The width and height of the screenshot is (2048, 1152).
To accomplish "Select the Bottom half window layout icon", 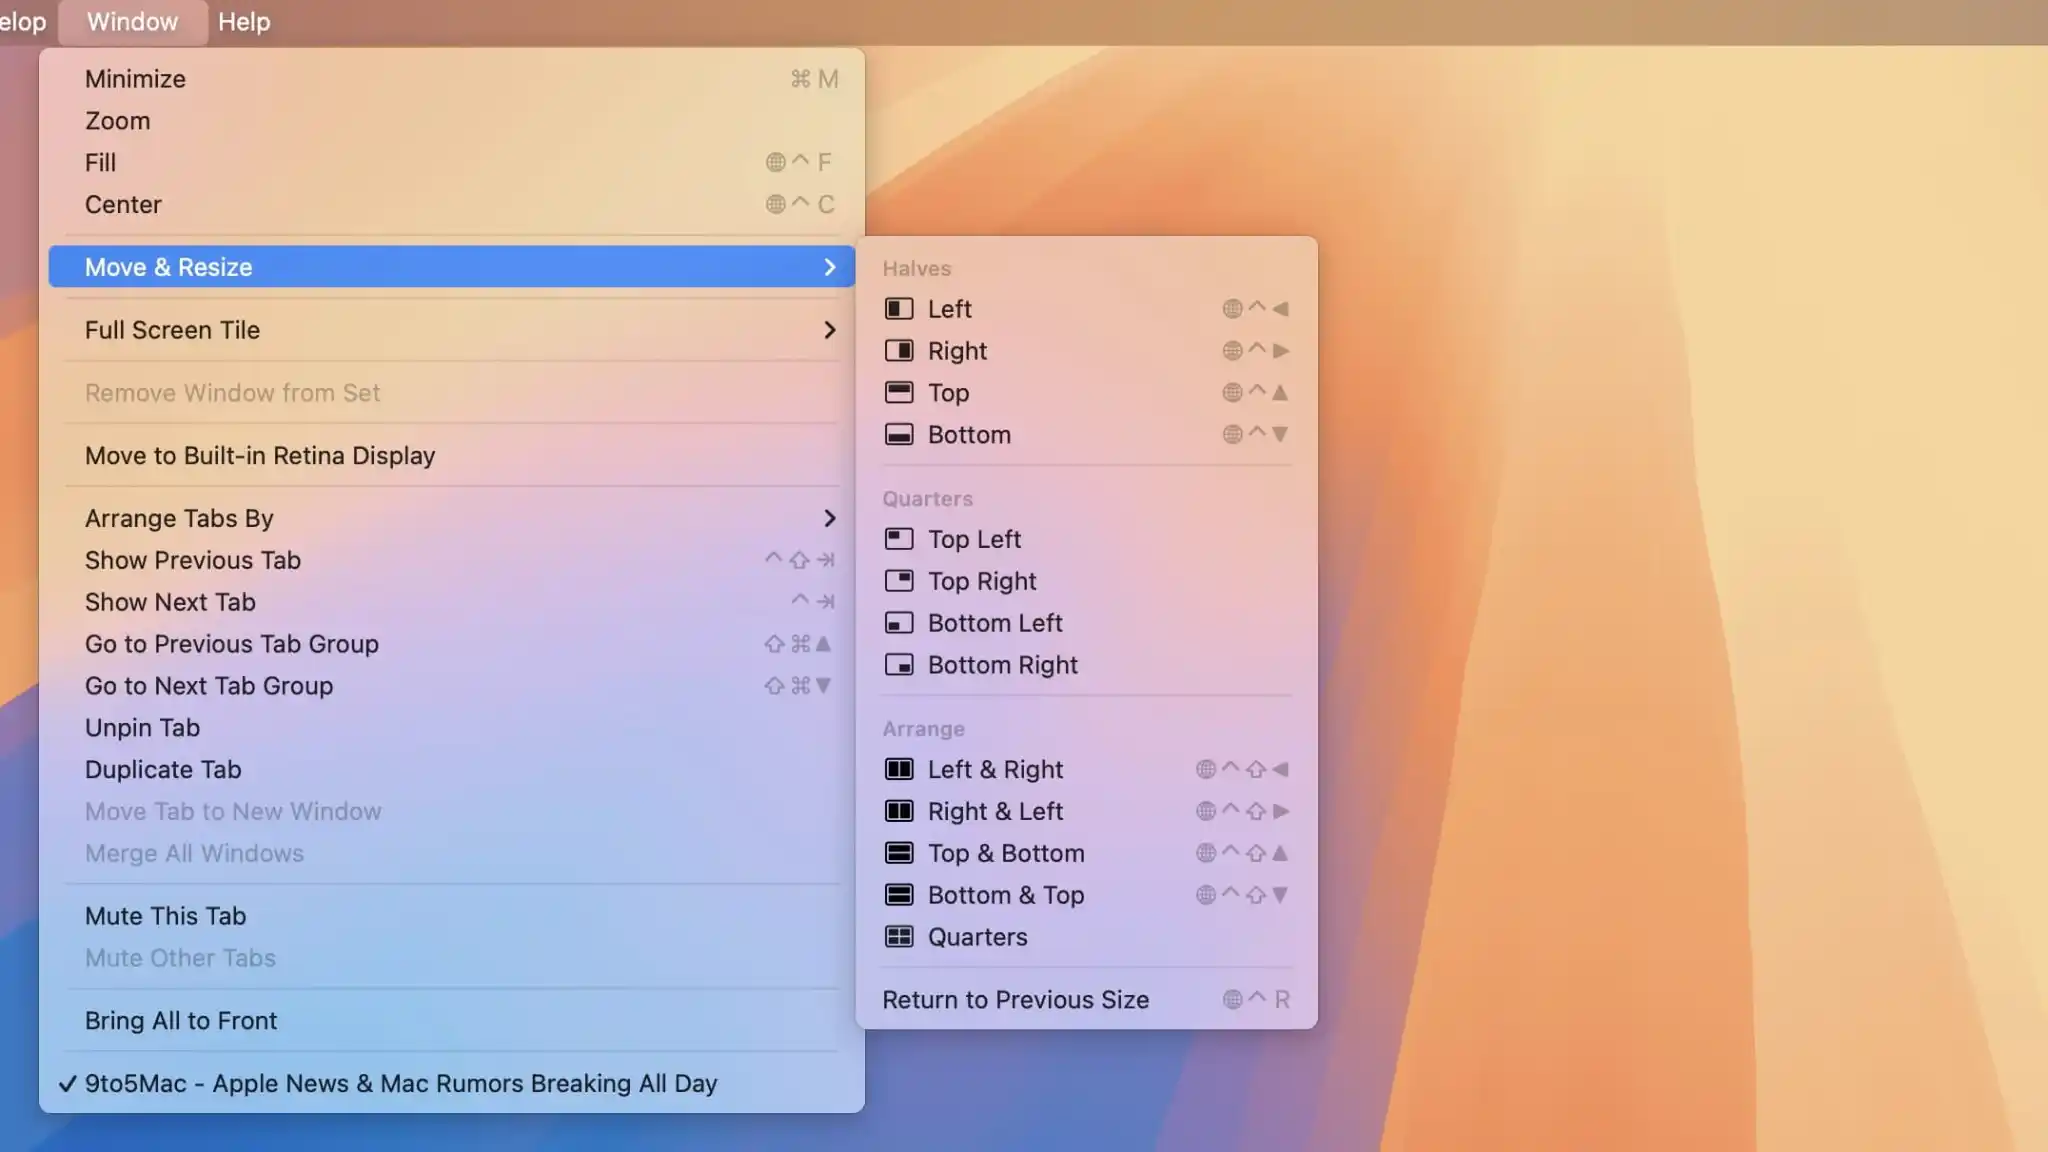I will (x=897, y=435).
